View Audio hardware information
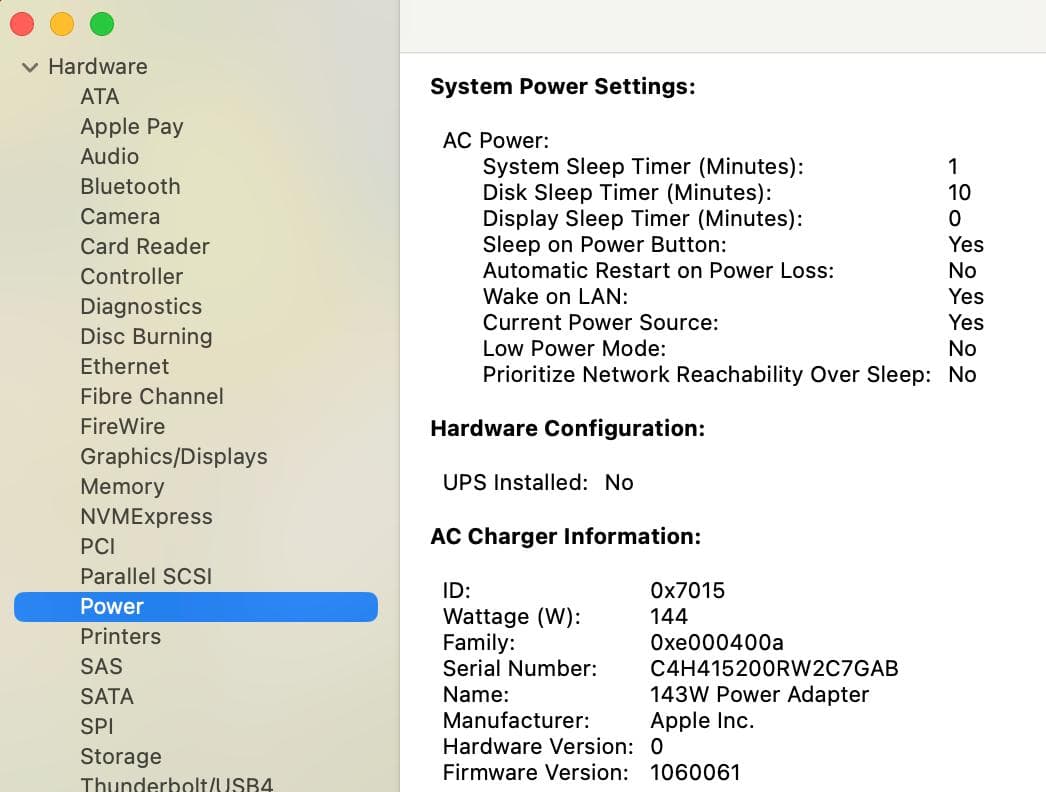This screenshot has height=792, width=1046. (x=110, y=156)
